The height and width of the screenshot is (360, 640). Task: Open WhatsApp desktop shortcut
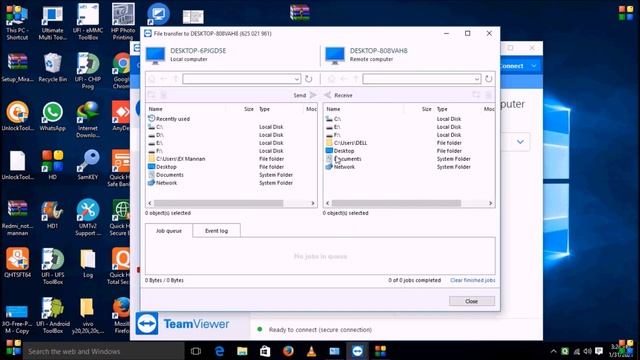click(52, 116)
